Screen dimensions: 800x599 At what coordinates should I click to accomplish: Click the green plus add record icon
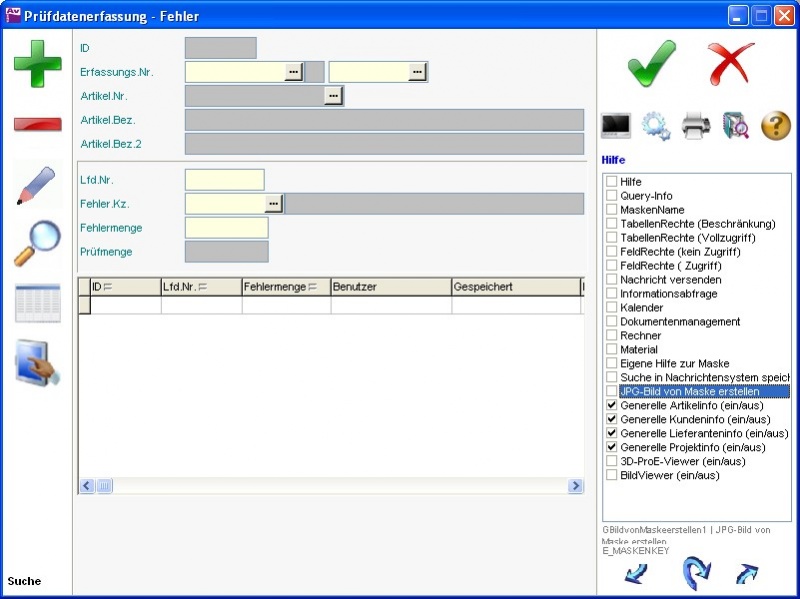coord(37,65)
